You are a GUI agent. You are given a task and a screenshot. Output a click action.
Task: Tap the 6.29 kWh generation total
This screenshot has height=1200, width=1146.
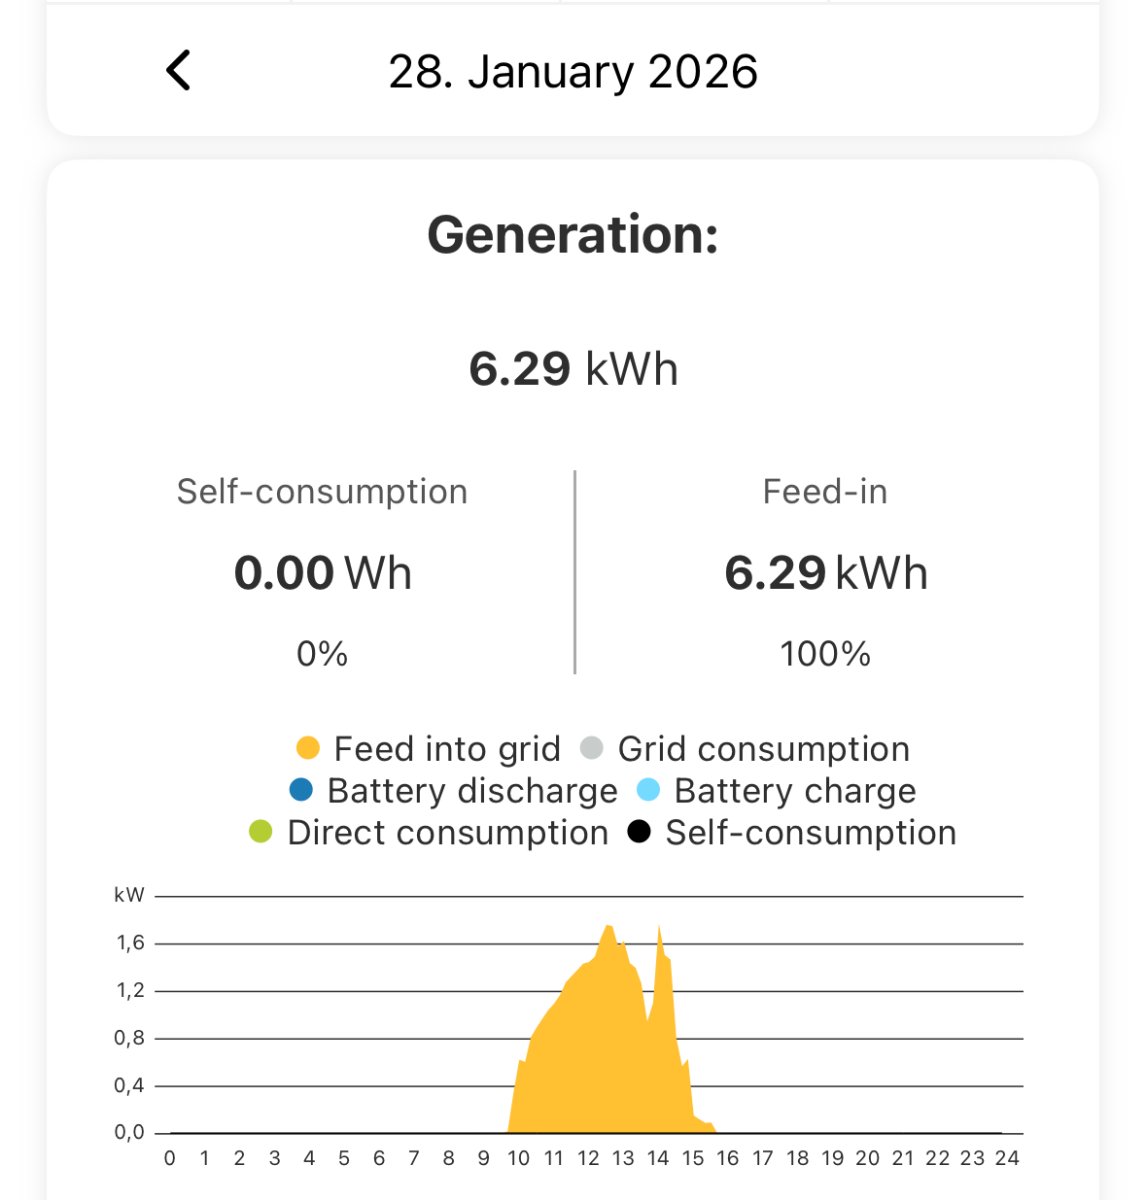573,369
